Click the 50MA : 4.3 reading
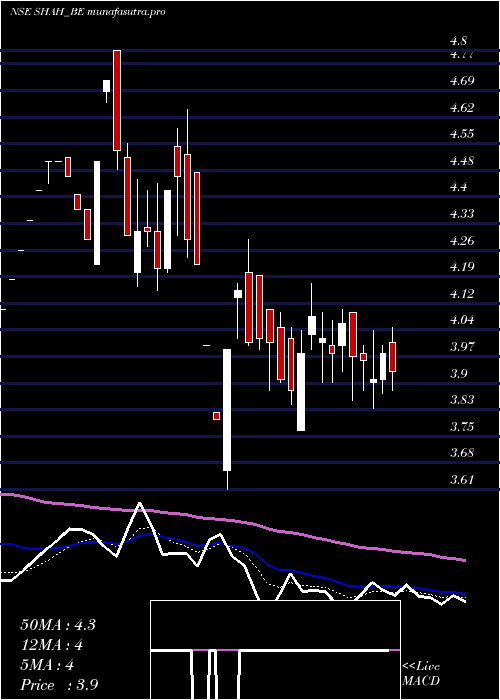This screenshot has height=700, width=500. coord(58,625)
